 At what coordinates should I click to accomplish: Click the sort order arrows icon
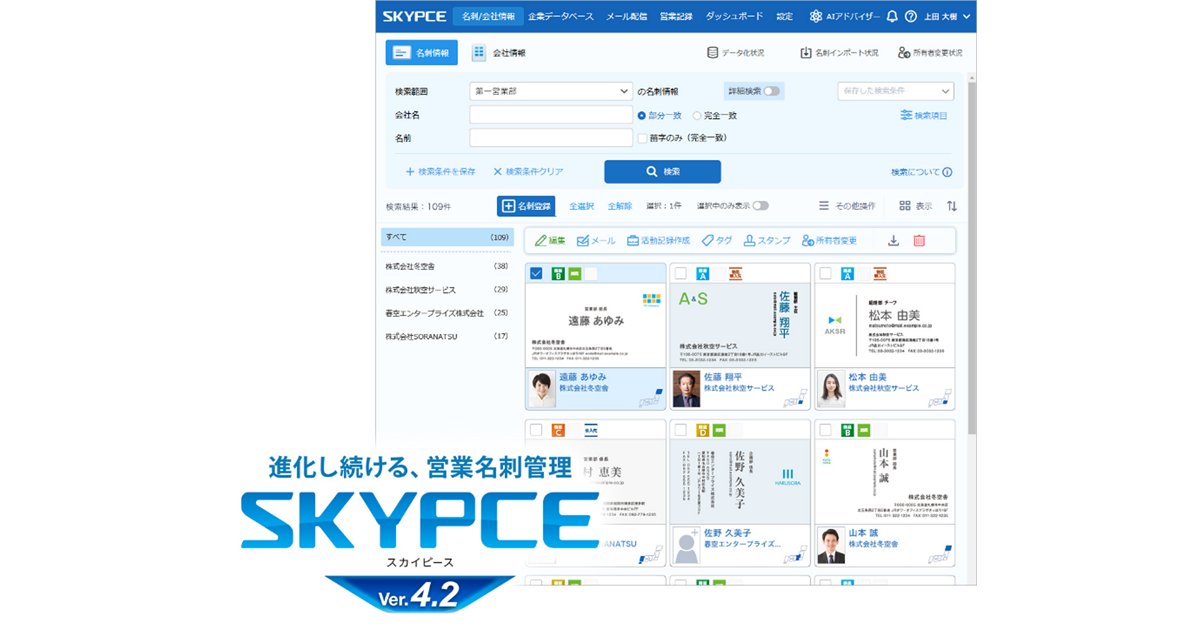click(952, 206)
